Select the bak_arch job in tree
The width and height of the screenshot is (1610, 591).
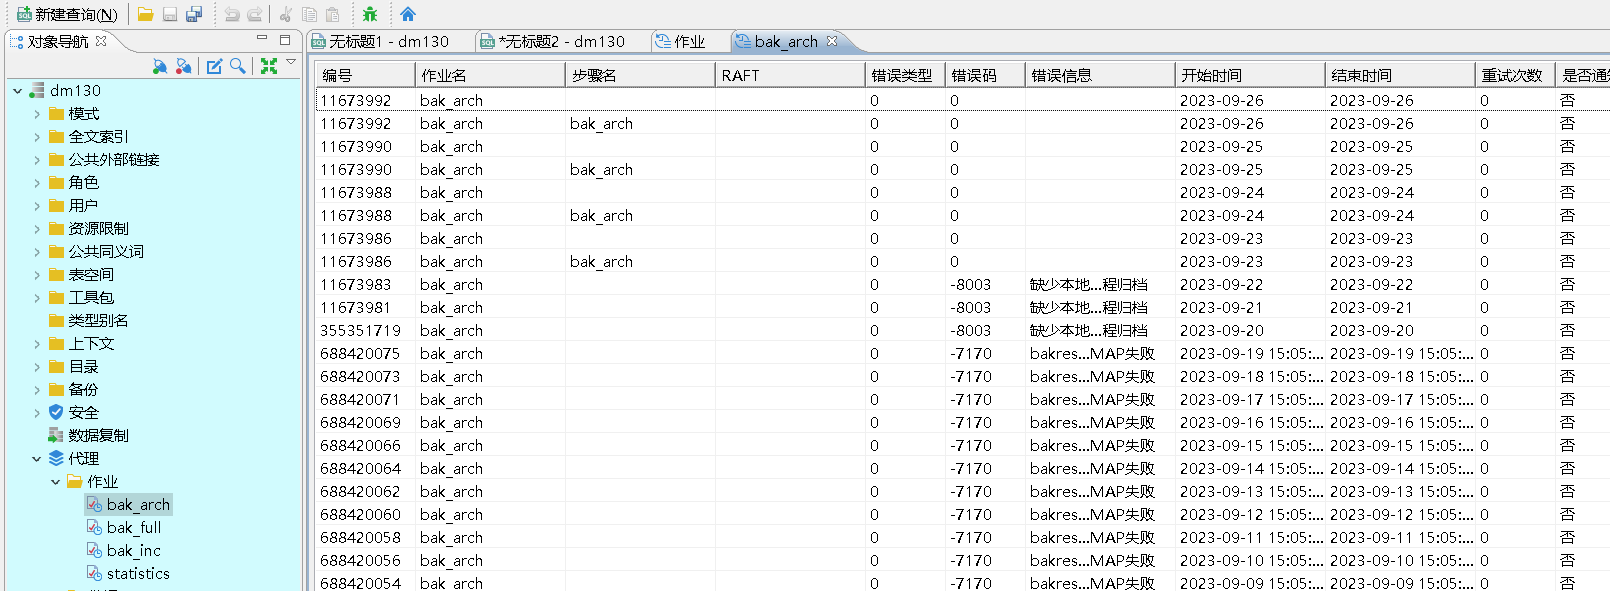138,505
